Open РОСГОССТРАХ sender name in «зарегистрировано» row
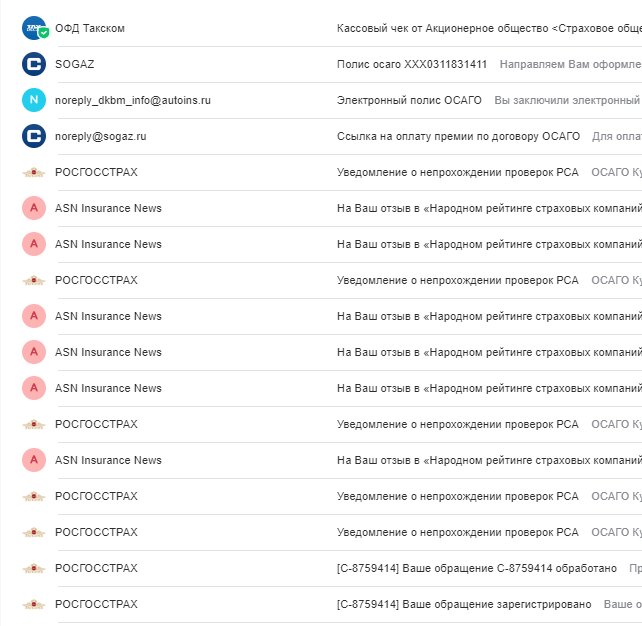This screenshot has width=642, height=626. 96,604
